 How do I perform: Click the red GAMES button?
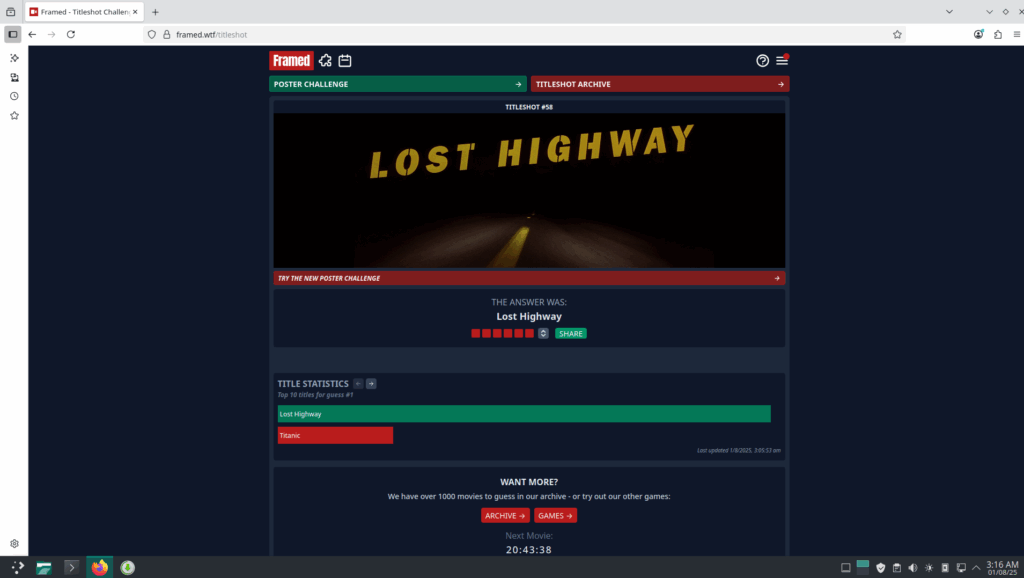(555, 516)
